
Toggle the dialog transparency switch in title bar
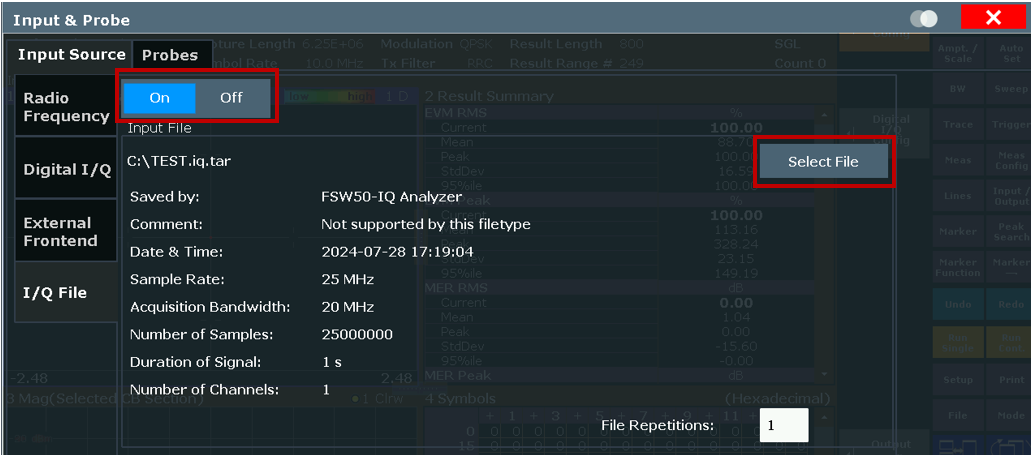[x=924, y=19]
